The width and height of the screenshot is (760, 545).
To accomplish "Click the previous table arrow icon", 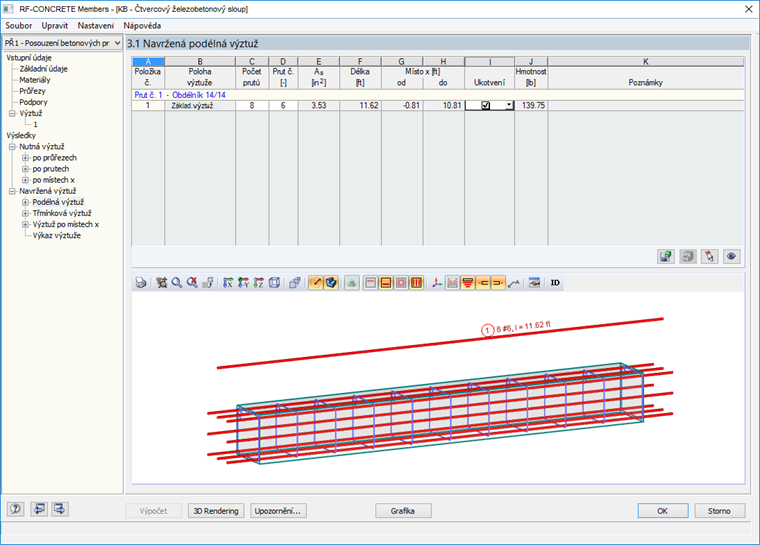I will click(x=39, y=509).
